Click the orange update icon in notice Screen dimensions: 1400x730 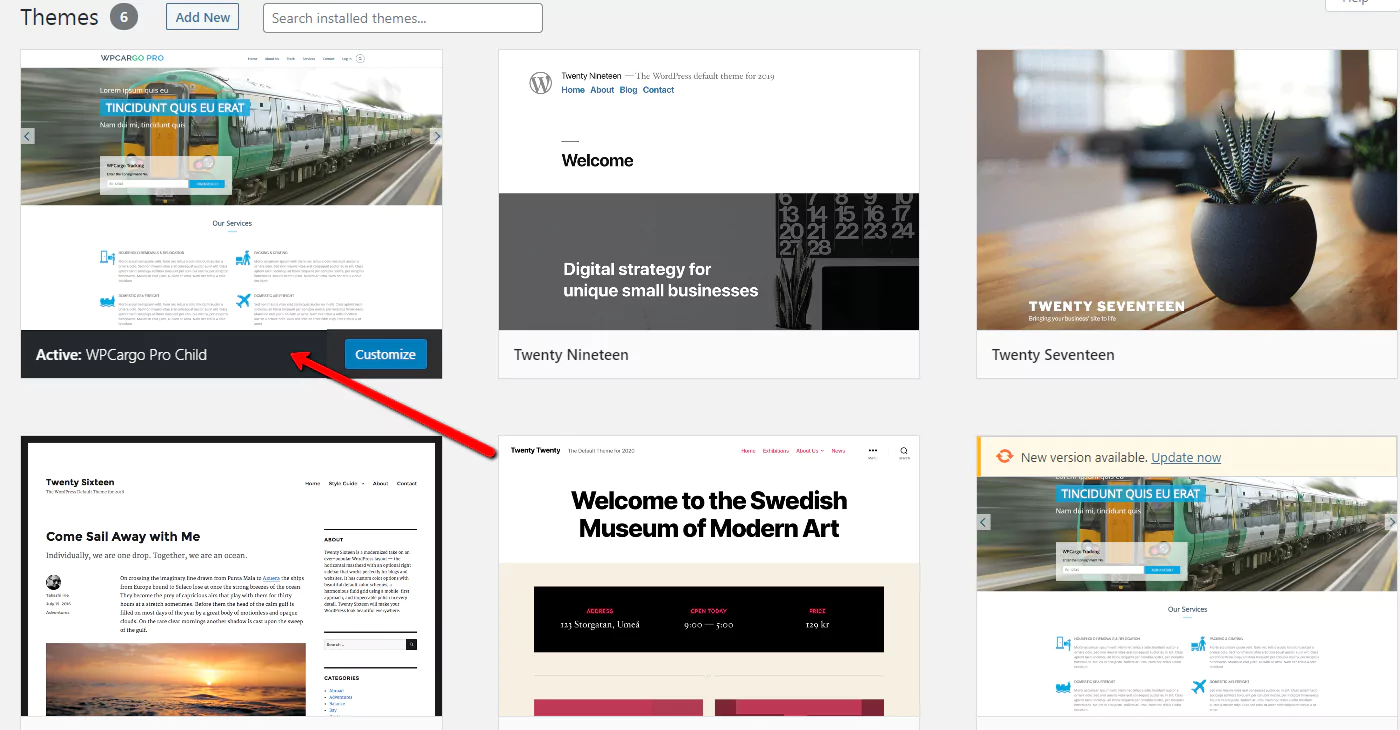(1004, 457)
